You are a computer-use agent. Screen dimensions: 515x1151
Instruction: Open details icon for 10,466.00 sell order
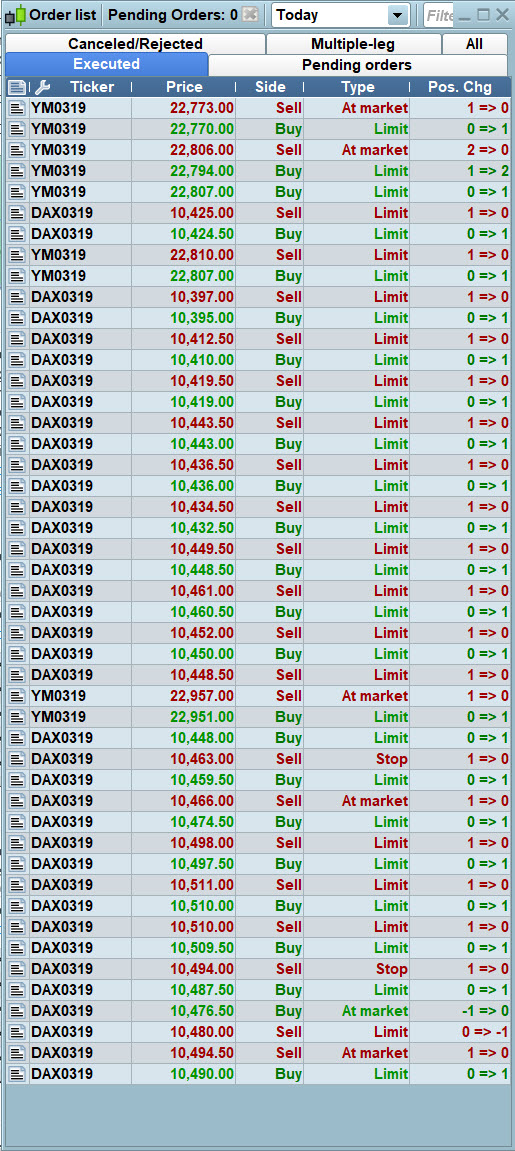17,801
